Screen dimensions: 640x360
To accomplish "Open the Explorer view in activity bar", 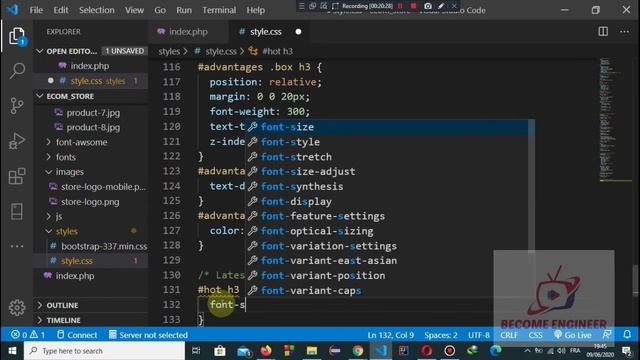I will [17, 36].
